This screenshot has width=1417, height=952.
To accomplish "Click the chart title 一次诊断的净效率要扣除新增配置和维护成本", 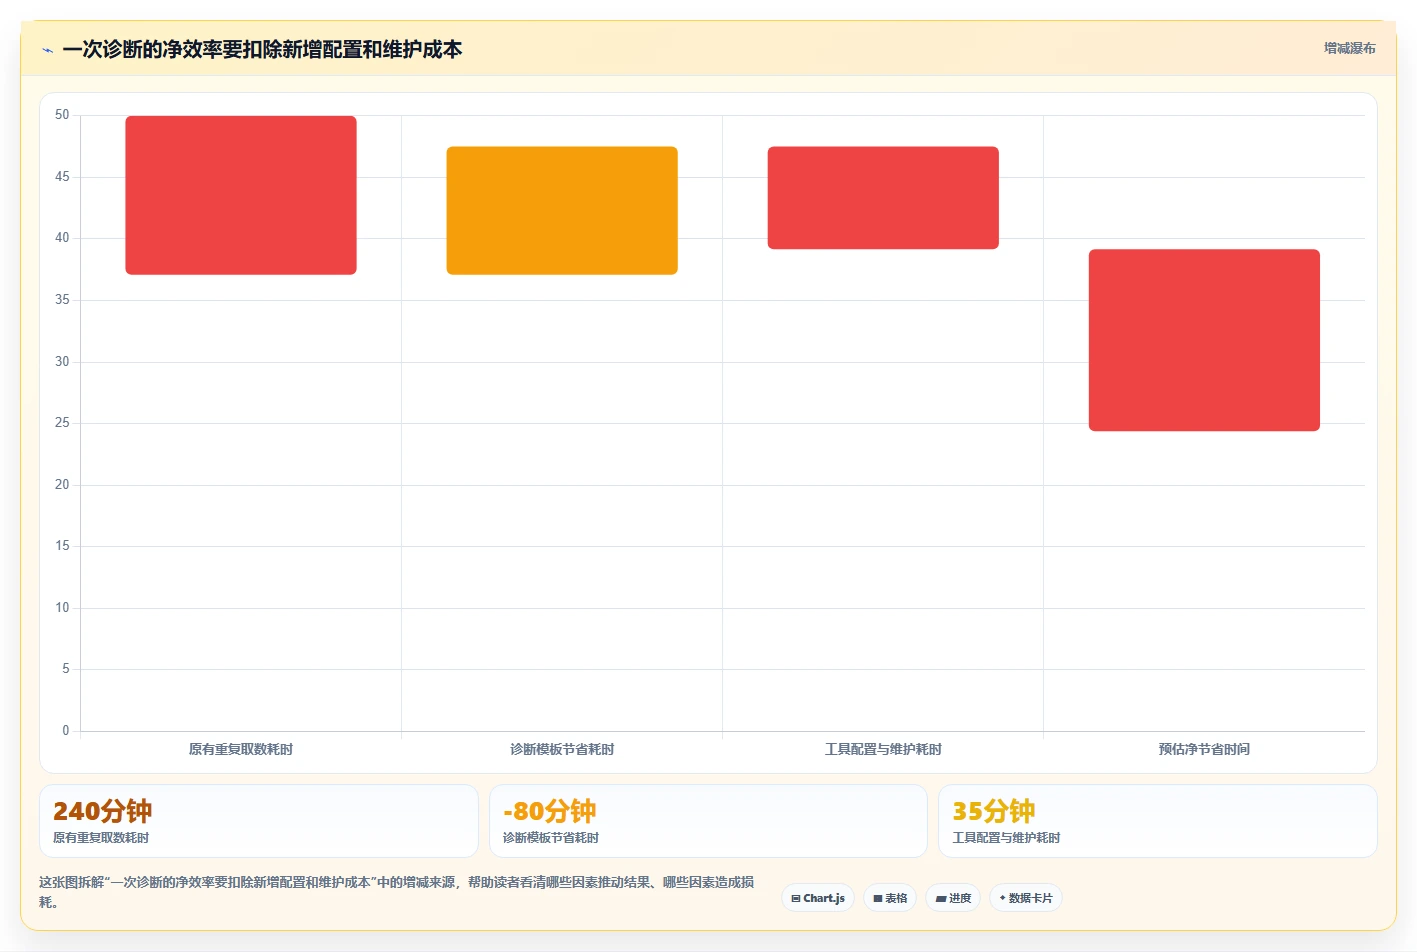I will pos(262,49).
